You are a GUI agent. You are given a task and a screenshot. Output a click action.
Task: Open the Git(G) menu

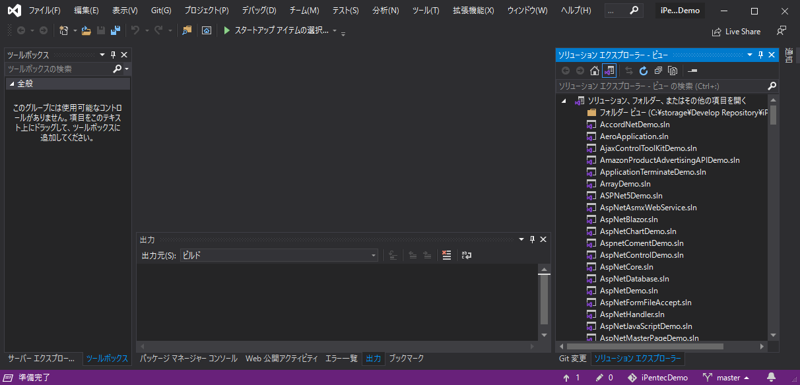[x=161, y=11]
